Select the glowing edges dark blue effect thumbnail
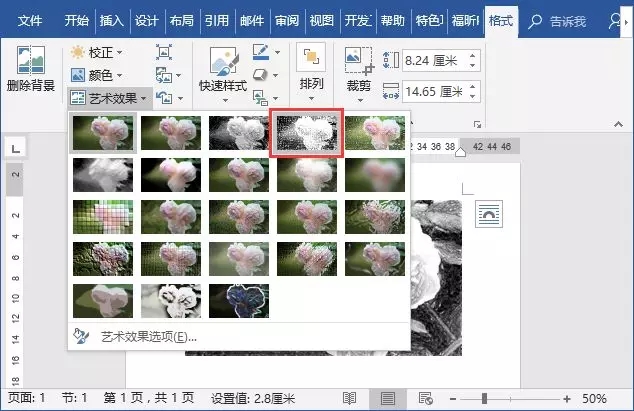This screenshot has width=634, height=411. point(239,301)
